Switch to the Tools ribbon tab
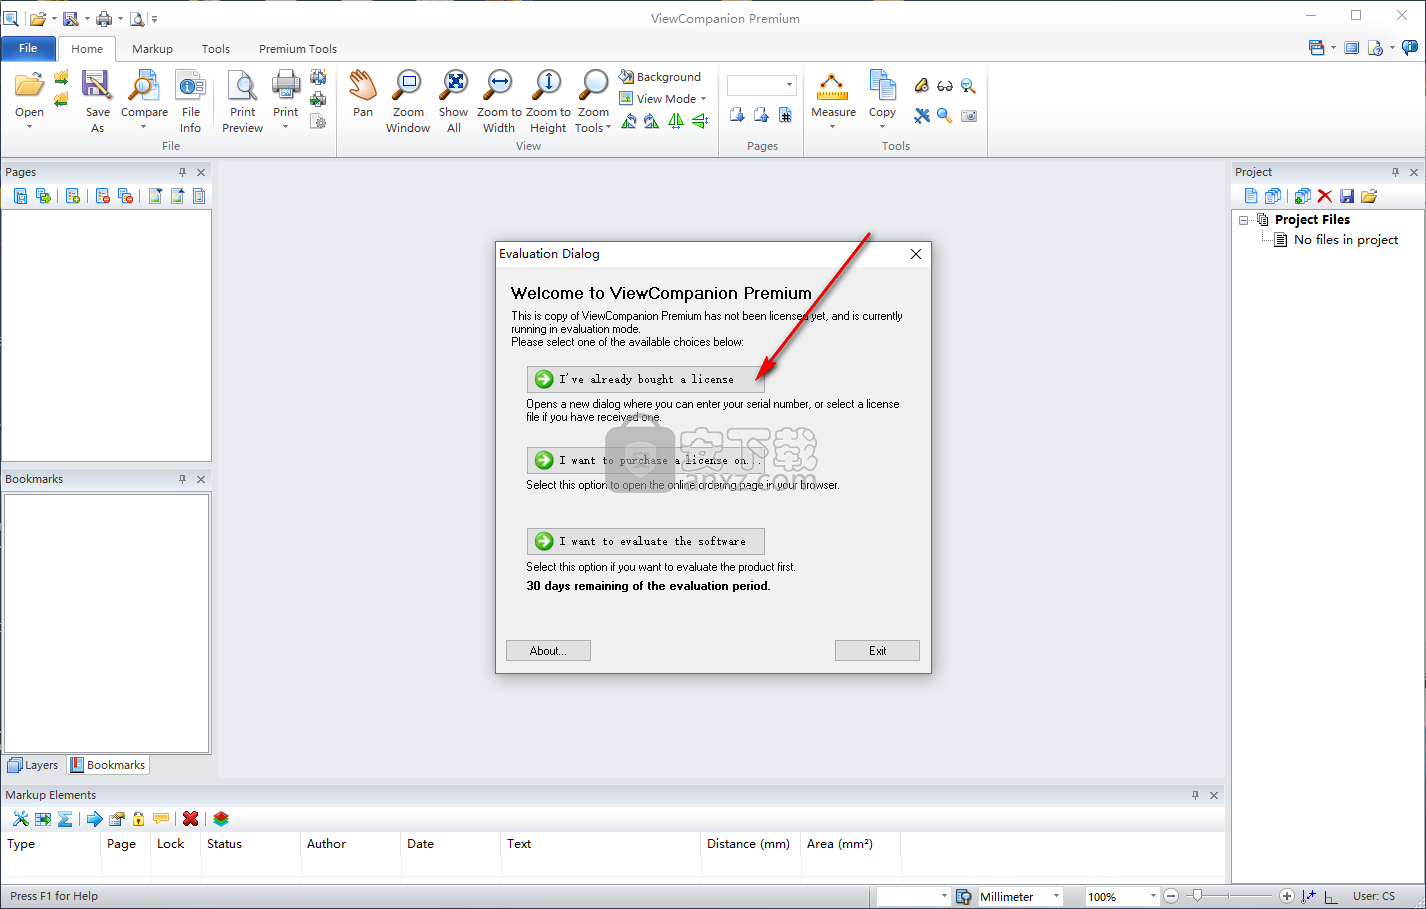Image resolution: width=1426 pixels, height=909 pixels. pos(216,49)
